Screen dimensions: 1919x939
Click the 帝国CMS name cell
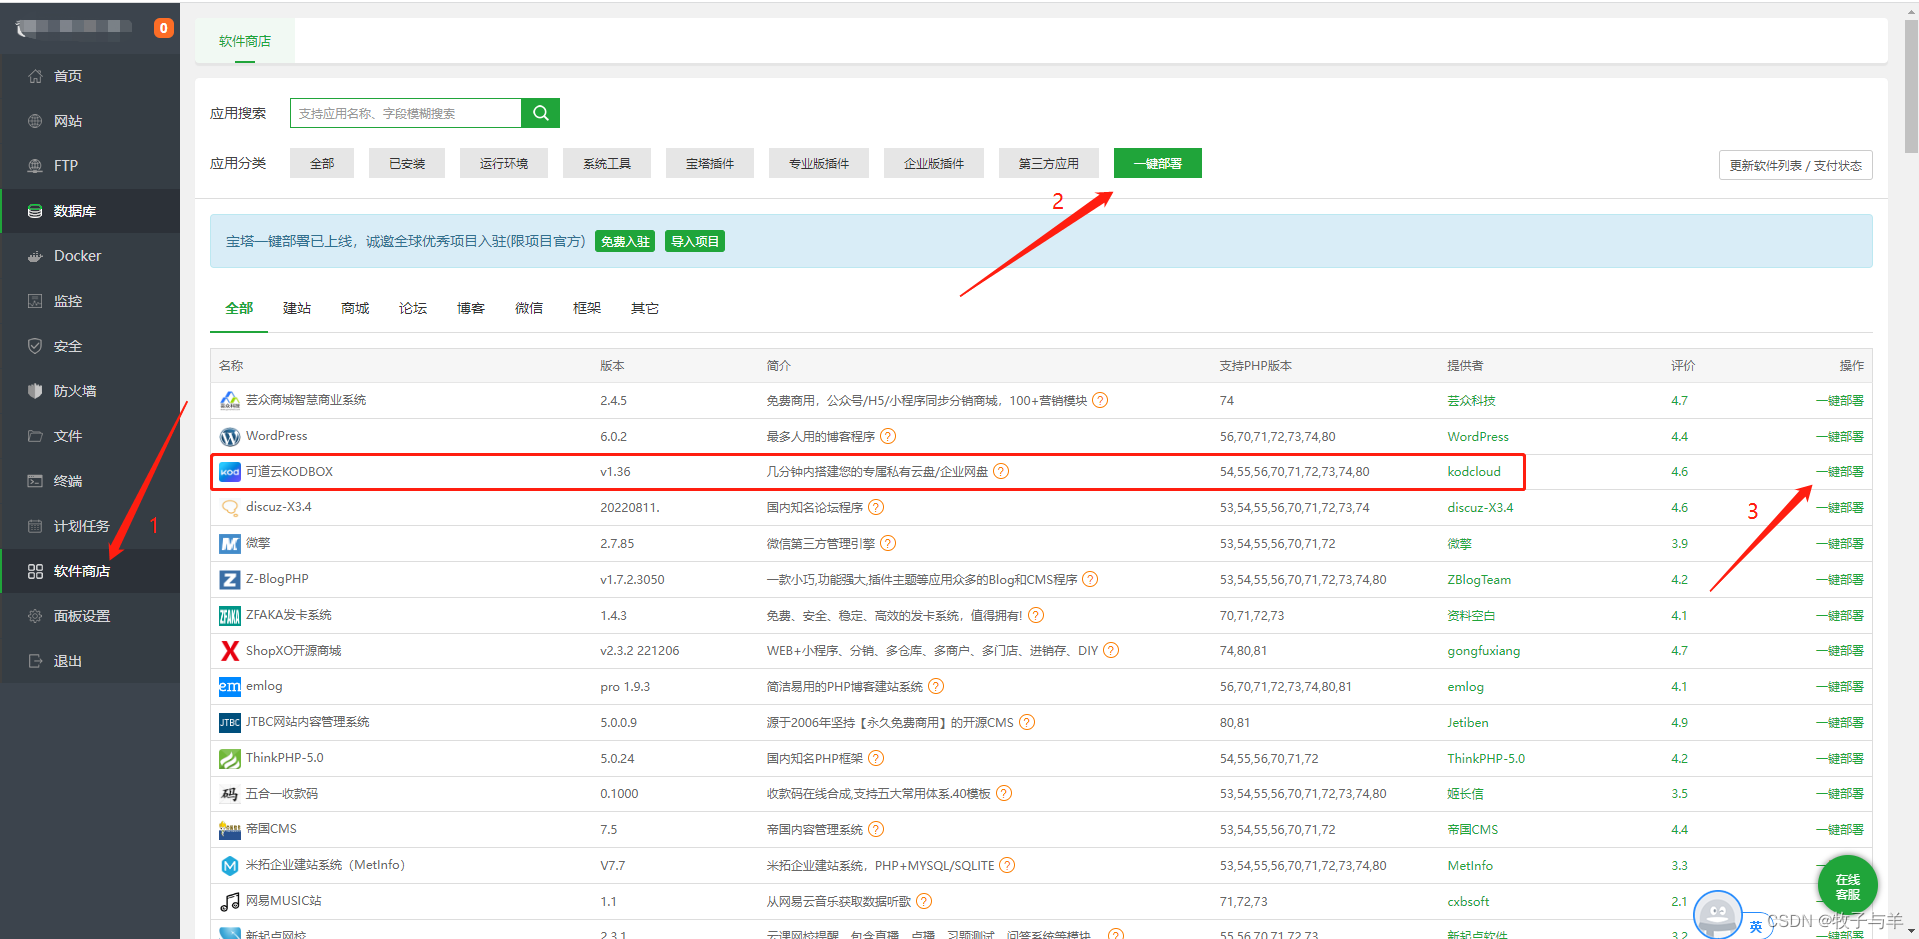point(271,828)
